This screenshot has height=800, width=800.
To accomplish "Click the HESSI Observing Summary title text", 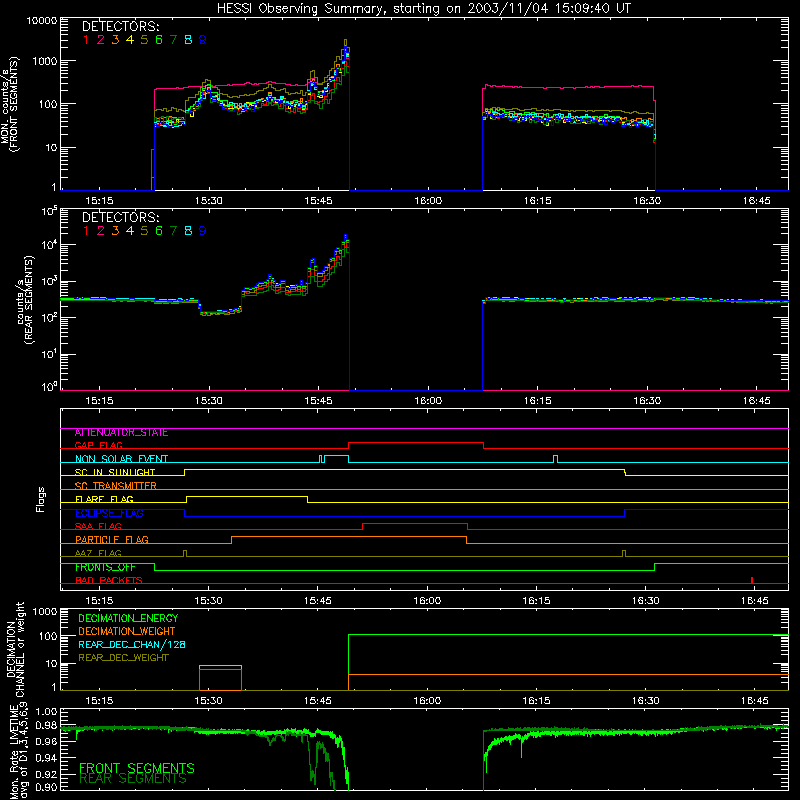I will (423, 8).
